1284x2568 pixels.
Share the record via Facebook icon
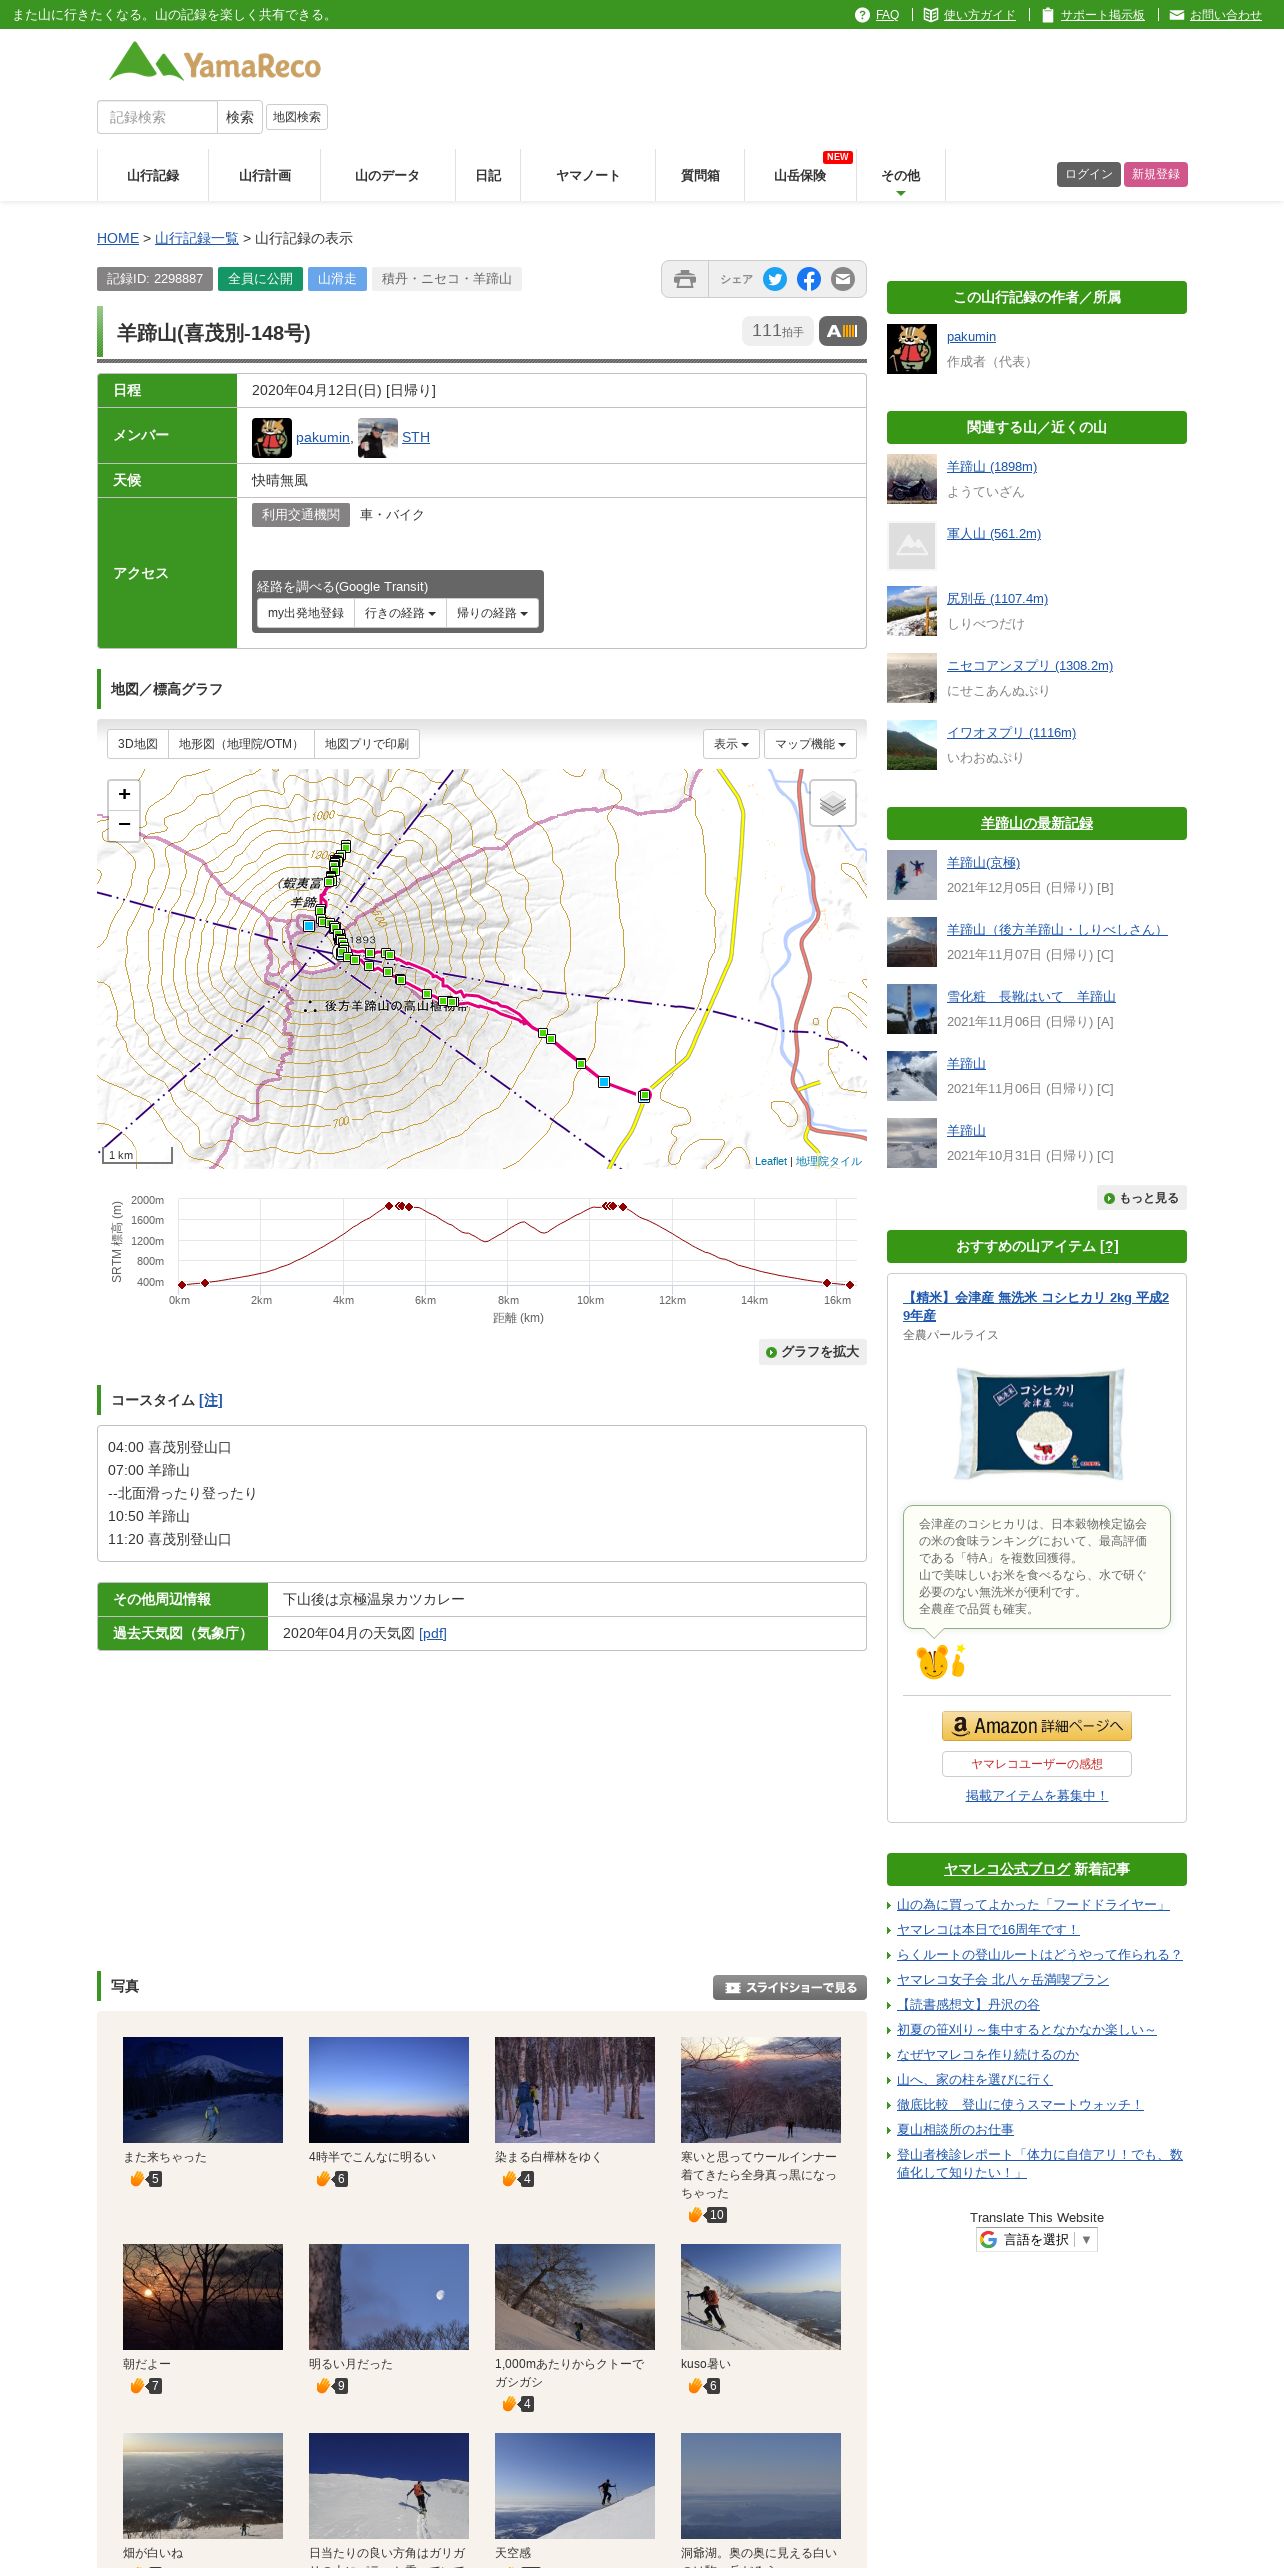809,279
